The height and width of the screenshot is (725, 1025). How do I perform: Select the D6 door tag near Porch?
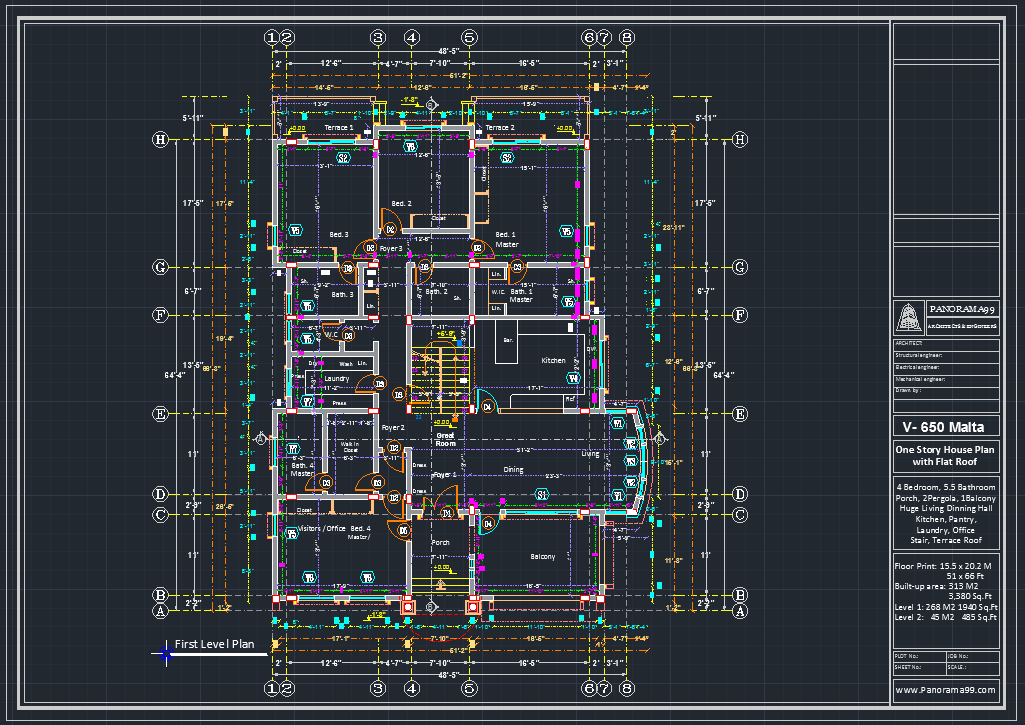tap(403, 531)
